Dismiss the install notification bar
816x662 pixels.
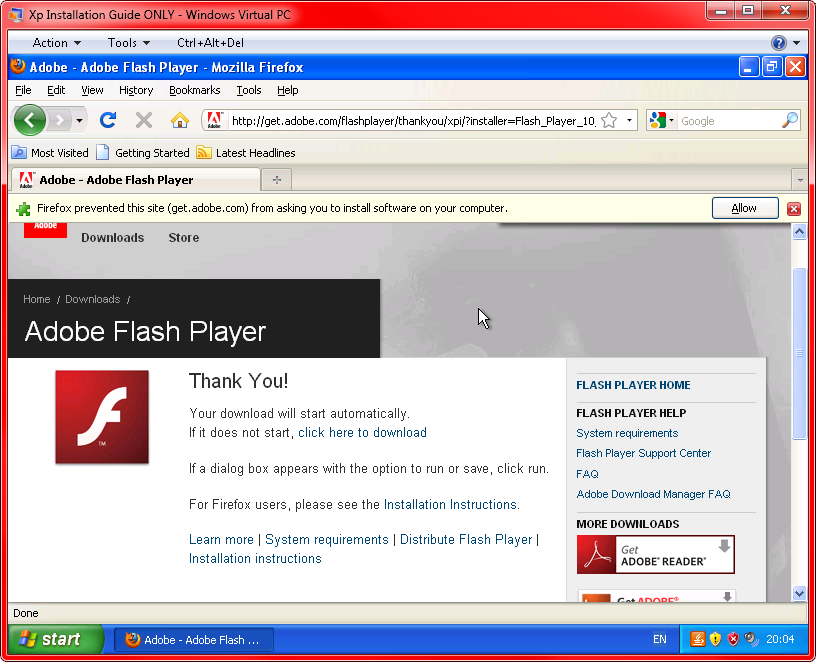click(794, 209)
